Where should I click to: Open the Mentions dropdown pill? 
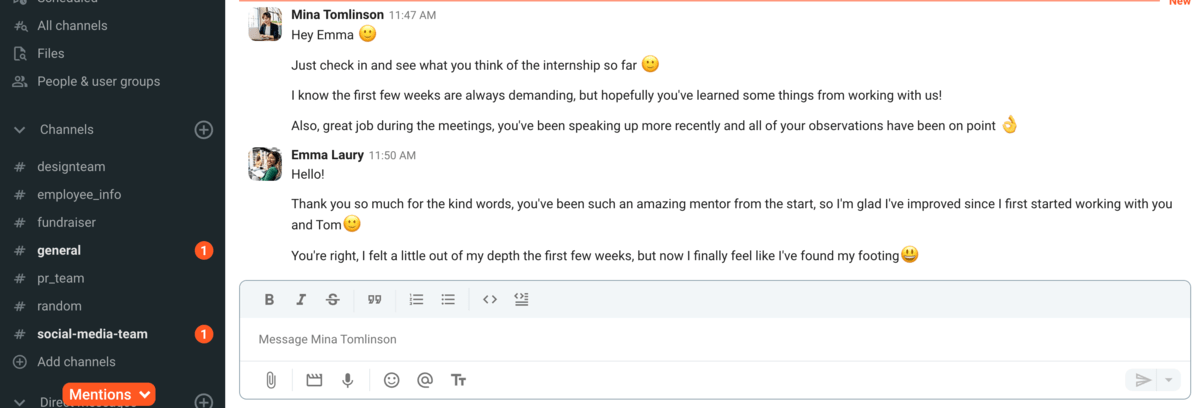(109, 394)
